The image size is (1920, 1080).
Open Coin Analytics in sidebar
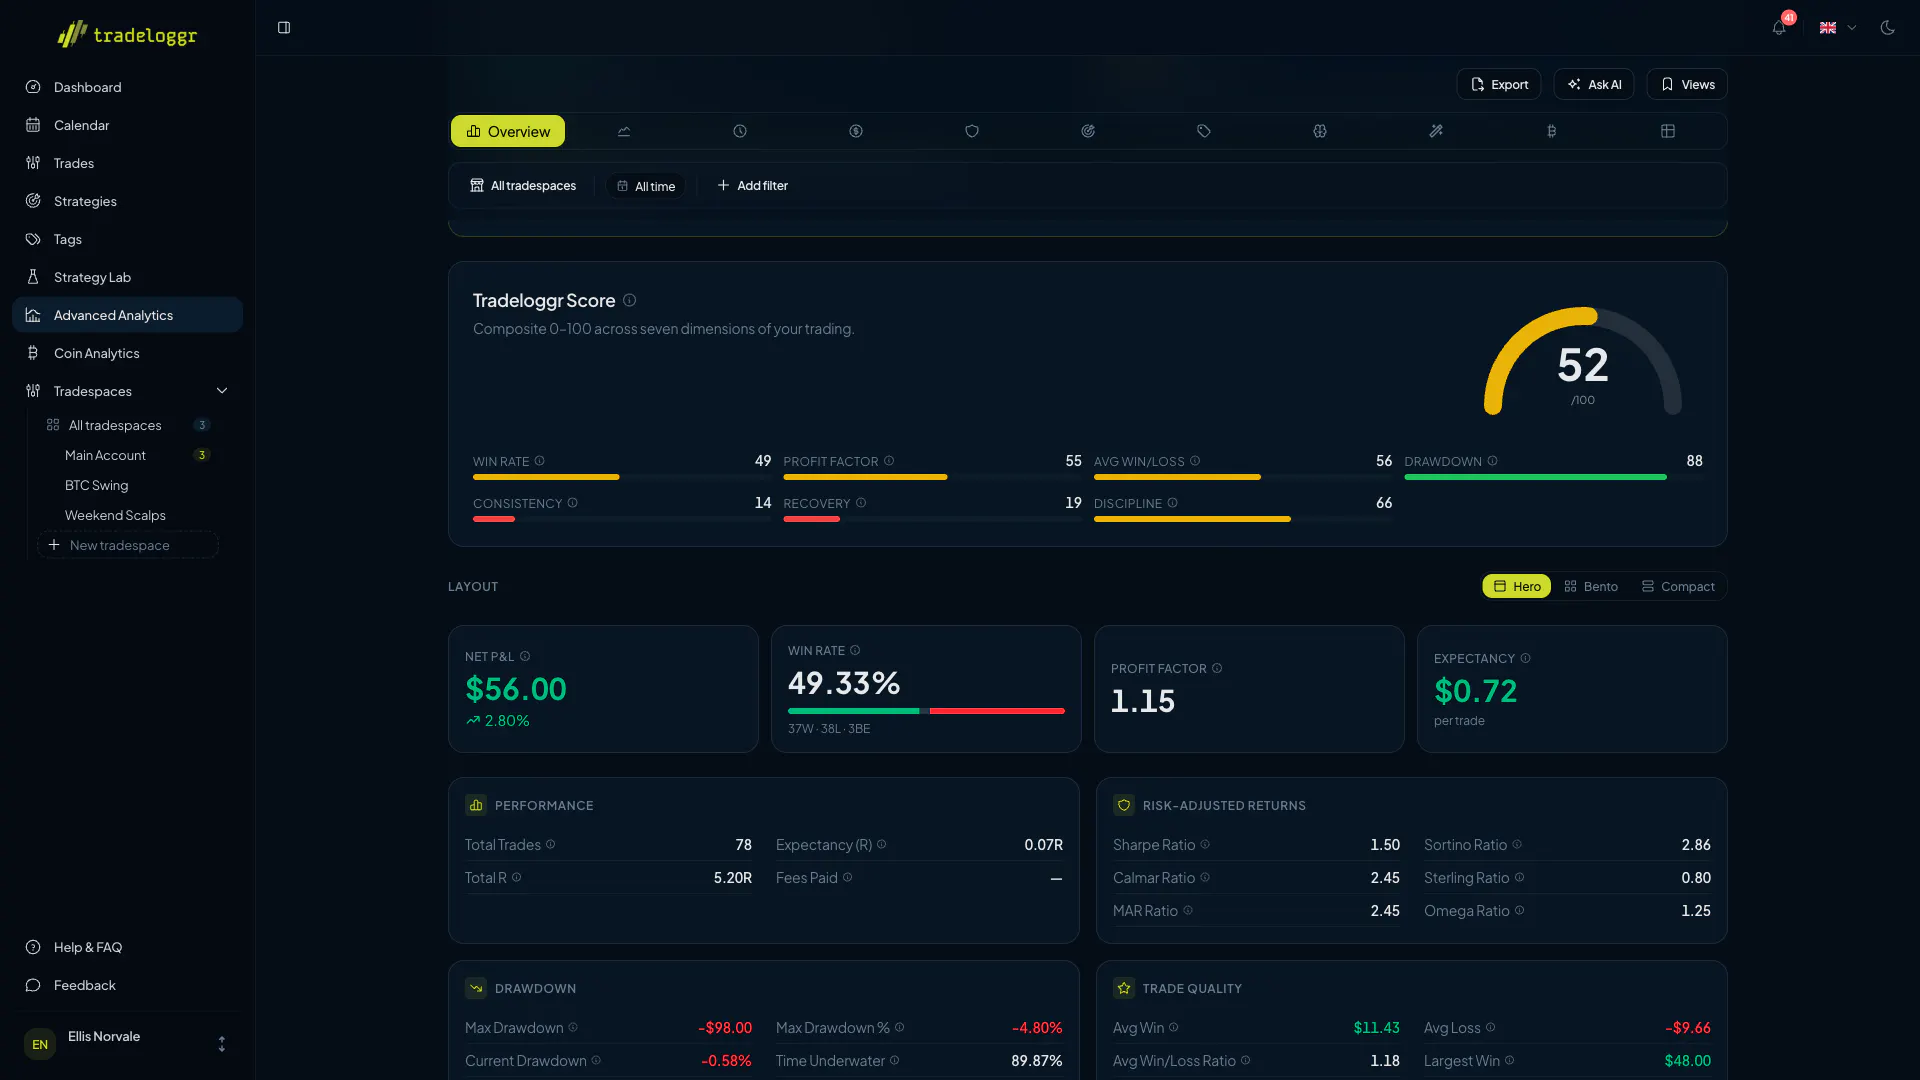click(x=127, y=353)
